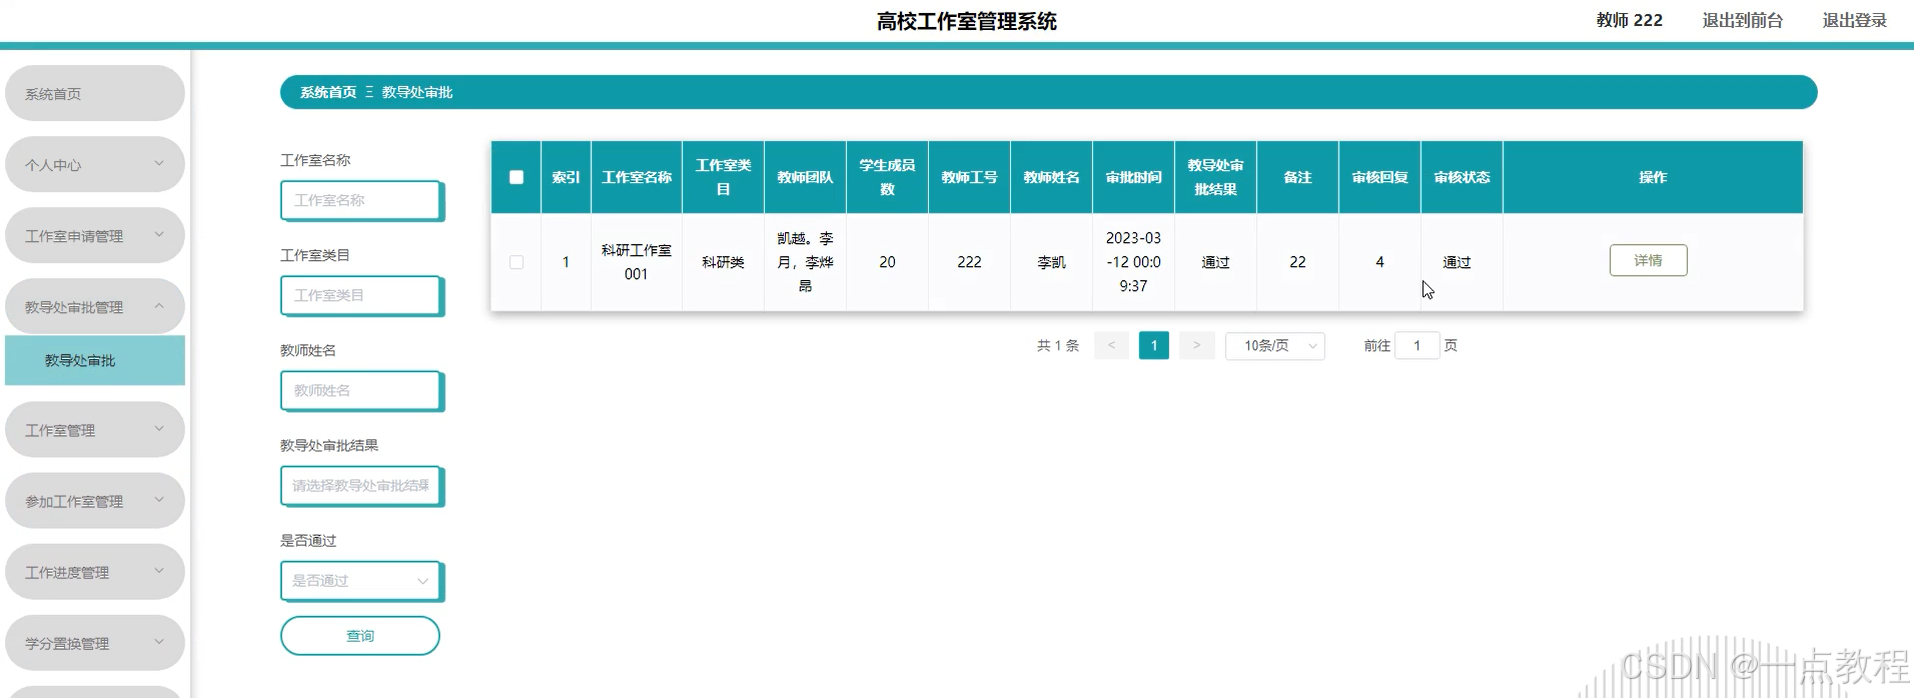
Task: Click the 审核状态 column header
Action: [1461, 177]
